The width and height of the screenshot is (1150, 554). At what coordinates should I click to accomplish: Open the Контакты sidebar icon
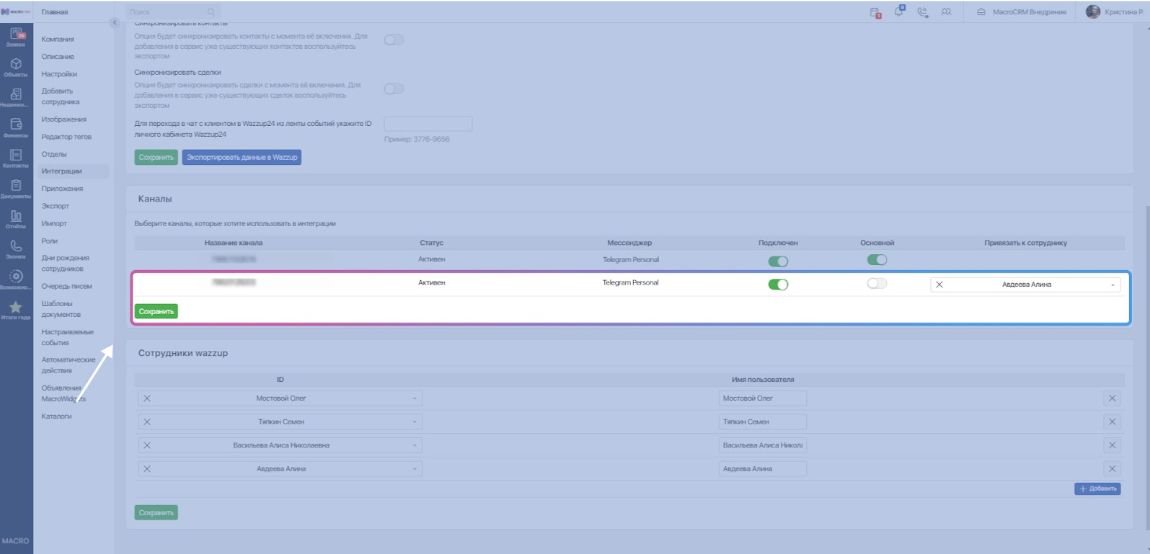tap(16, 157)
